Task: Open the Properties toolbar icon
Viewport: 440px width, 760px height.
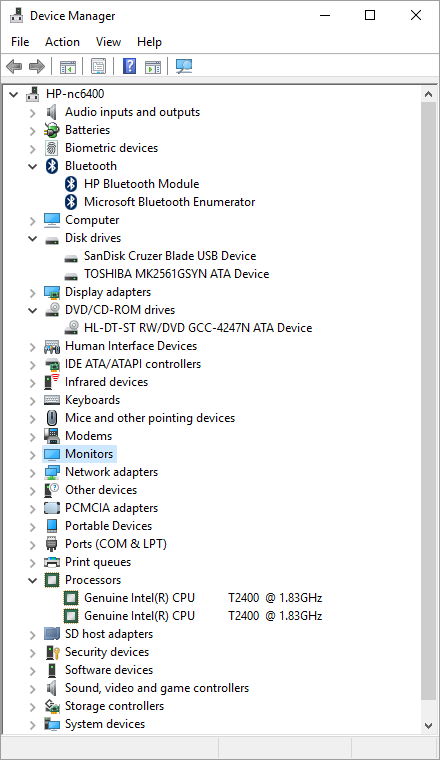Action: pyautogui.click(x=98, y=66)
